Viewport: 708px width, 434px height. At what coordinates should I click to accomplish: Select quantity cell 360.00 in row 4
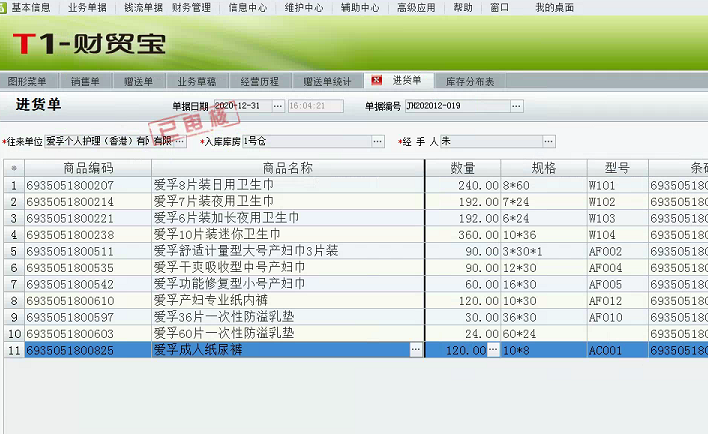tap(463, 234)
